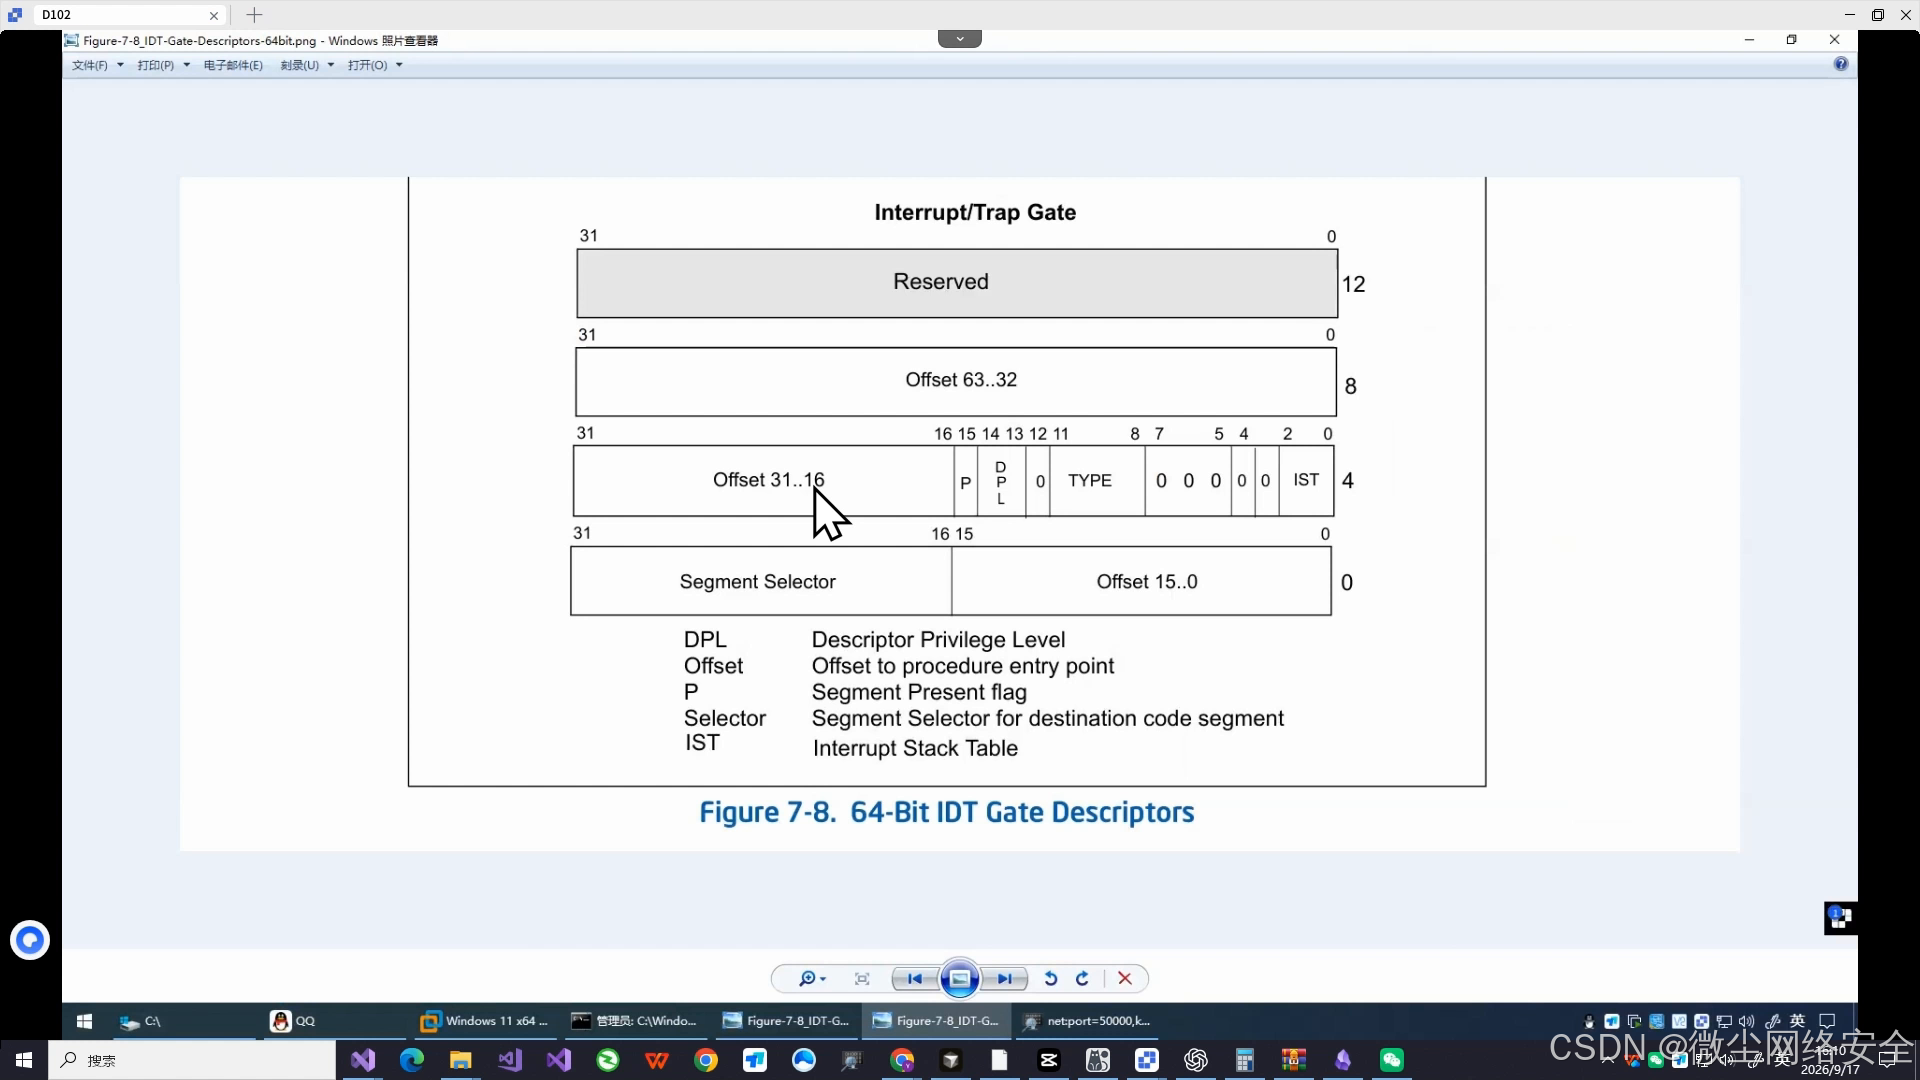The width and height of the screenshot is (1920, 1080).
Task: Open the CapCut taskbar icon
Action: coord(1048,1060)
